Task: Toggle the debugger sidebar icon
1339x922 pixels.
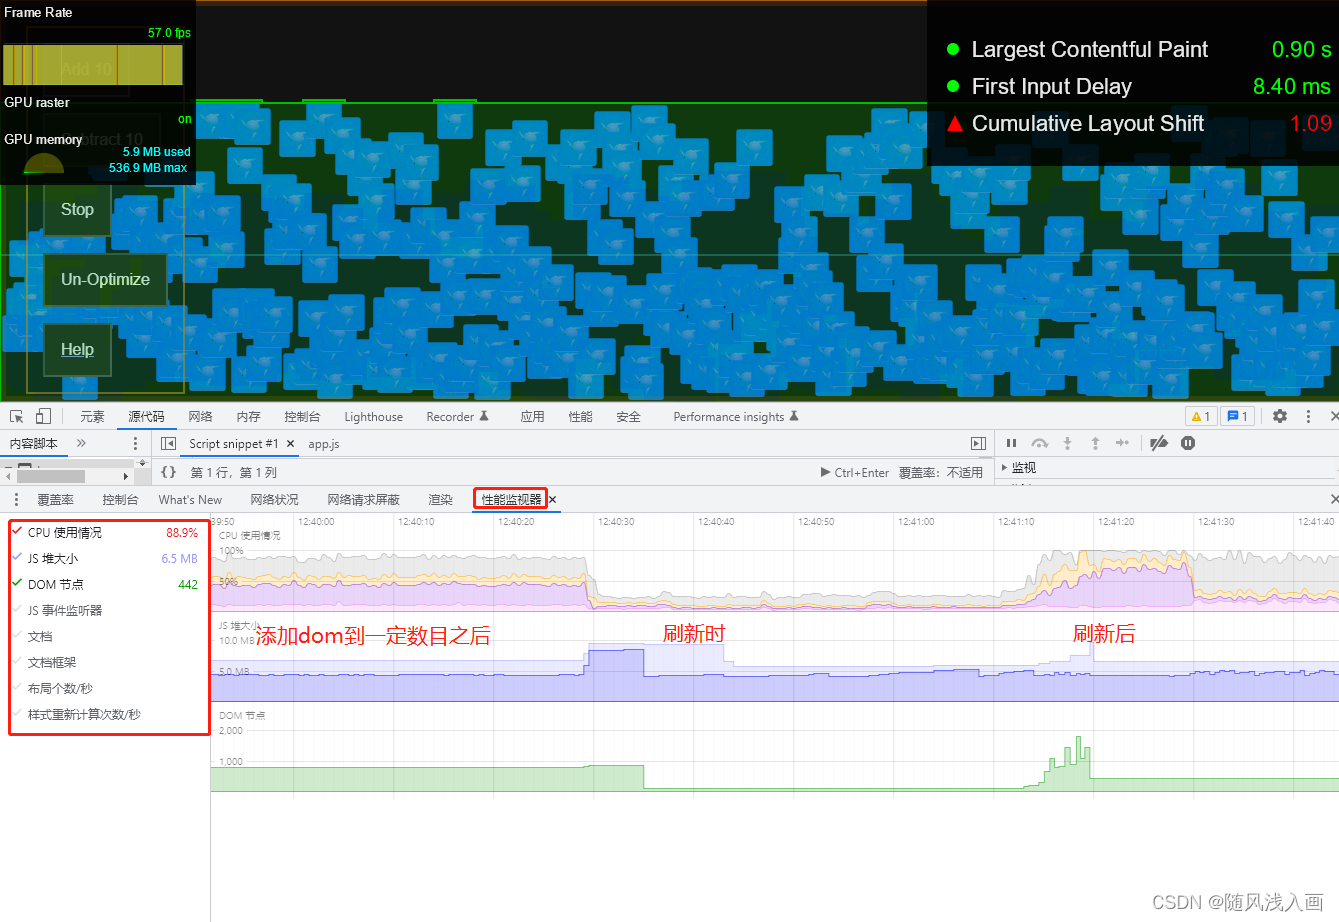Action: [x=978, y=443]
